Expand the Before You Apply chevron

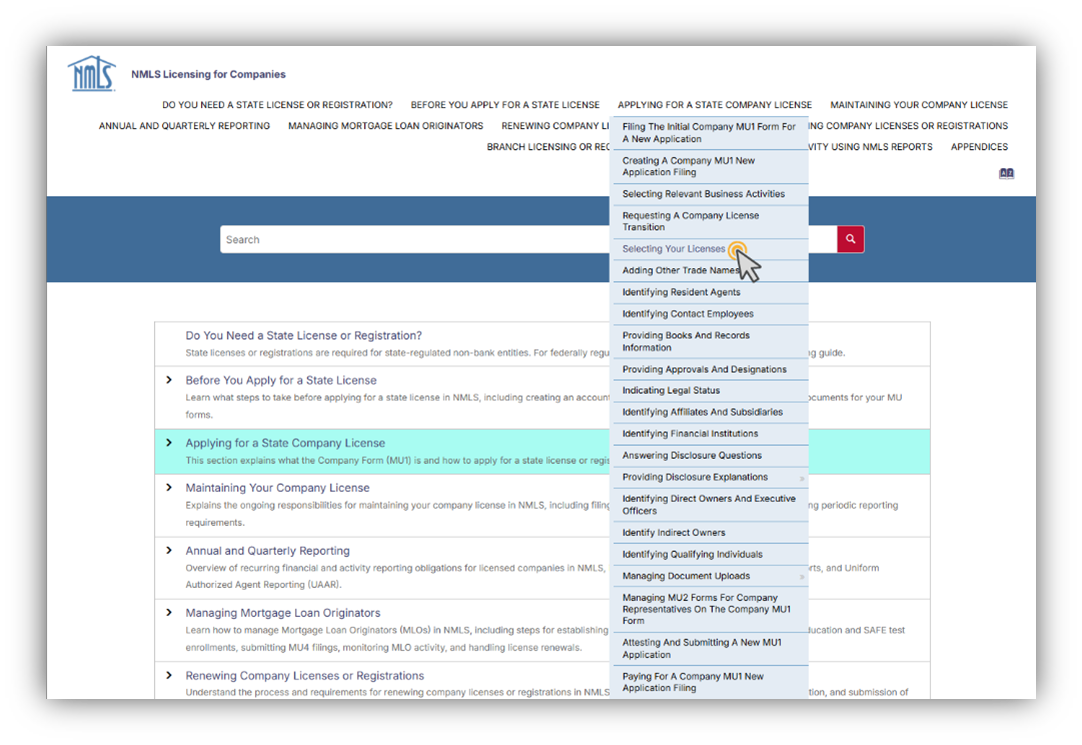pyautogui.click(x=169, y=380)
